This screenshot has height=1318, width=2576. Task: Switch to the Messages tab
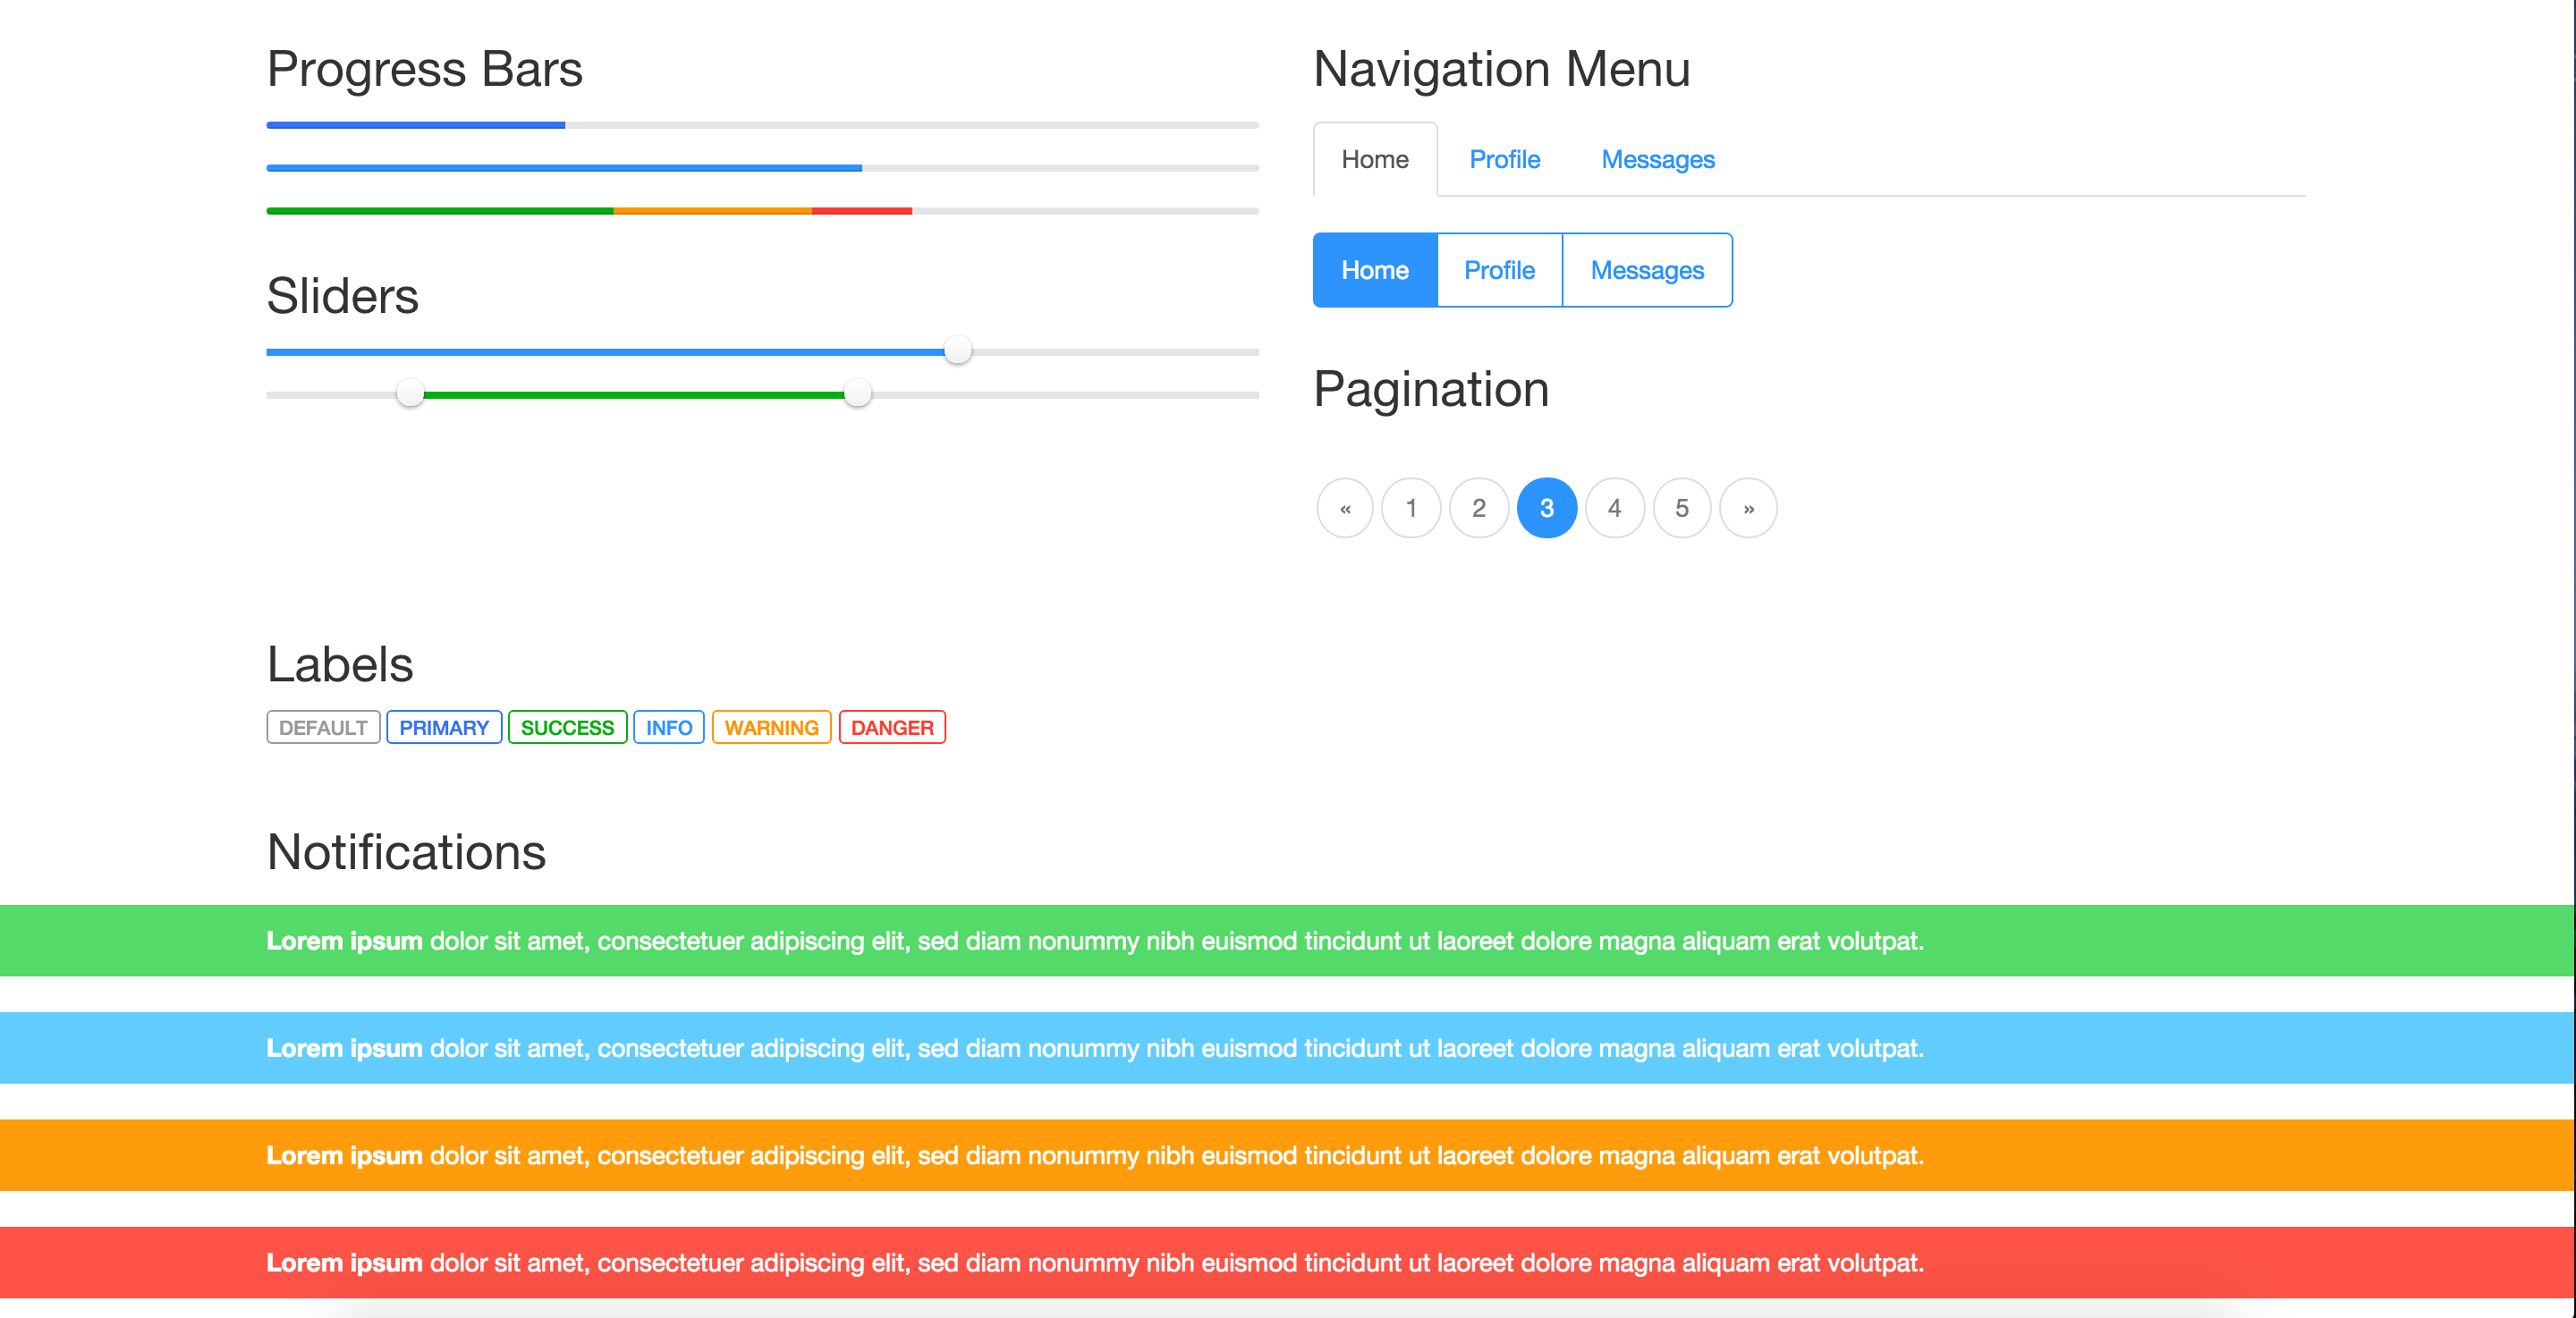(1657, 160)
